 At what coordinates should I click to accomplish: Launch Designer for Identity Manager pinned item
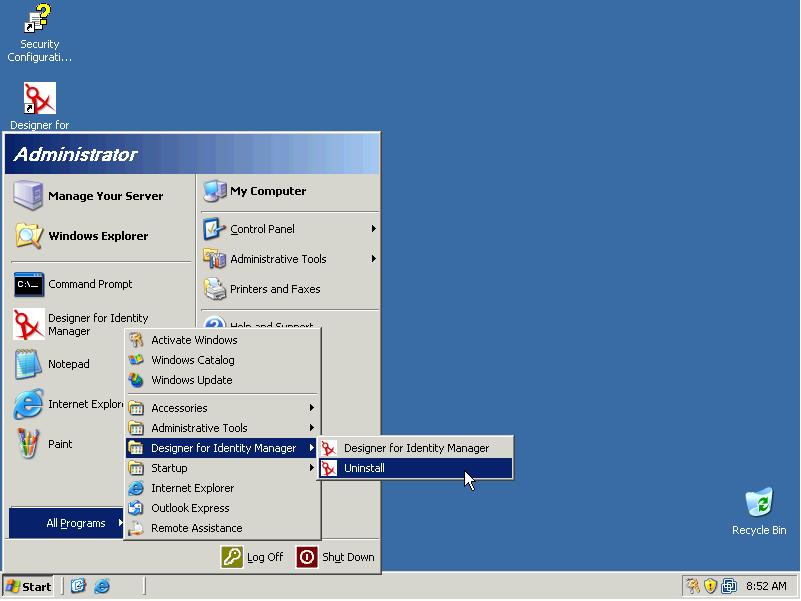click(101, 325)
